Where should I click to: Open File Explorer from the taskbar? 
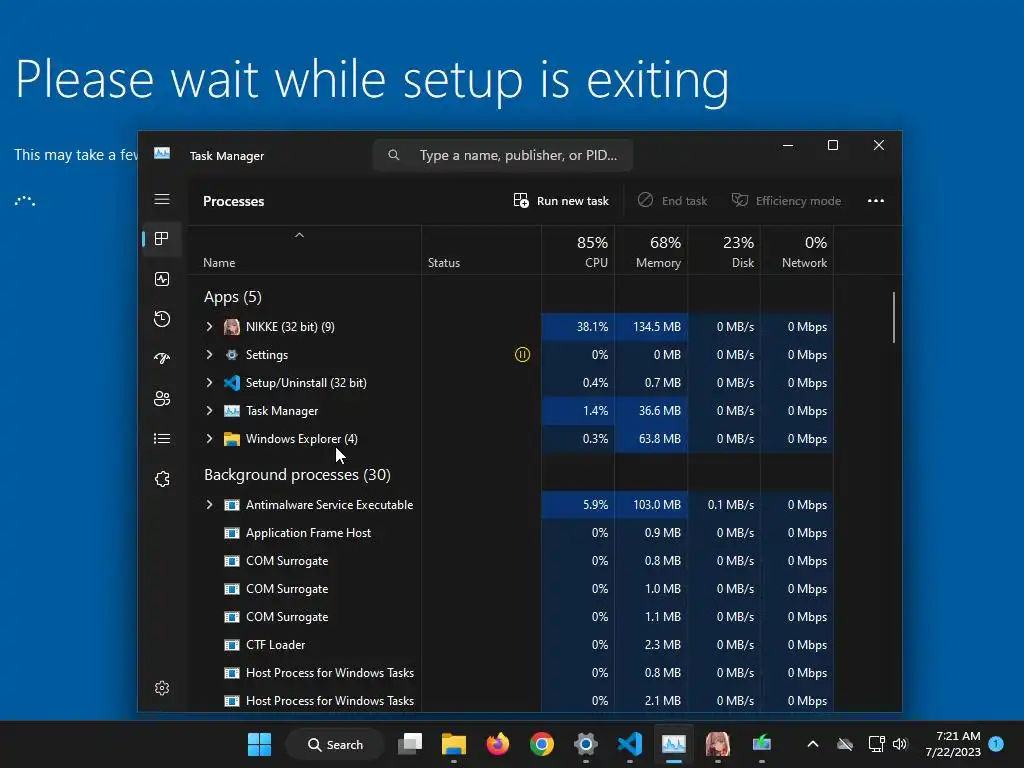(x=454, y=744)
